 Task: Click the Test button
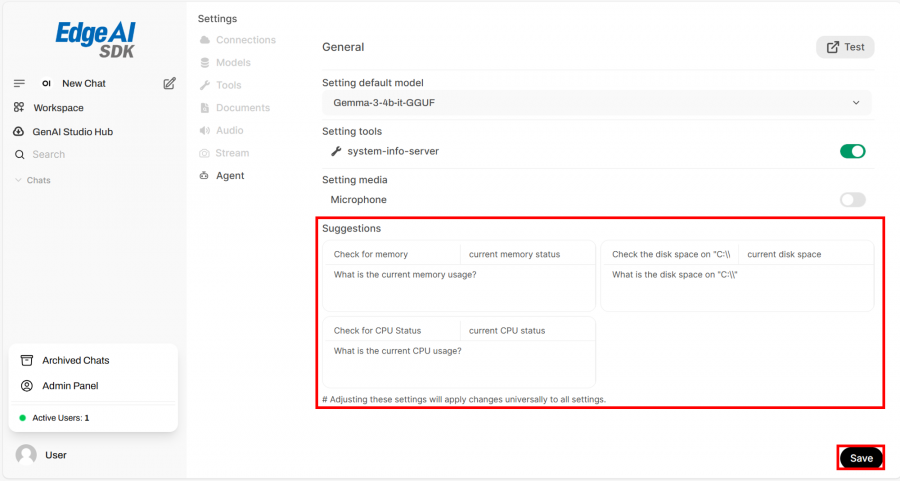tap(845, 47)
